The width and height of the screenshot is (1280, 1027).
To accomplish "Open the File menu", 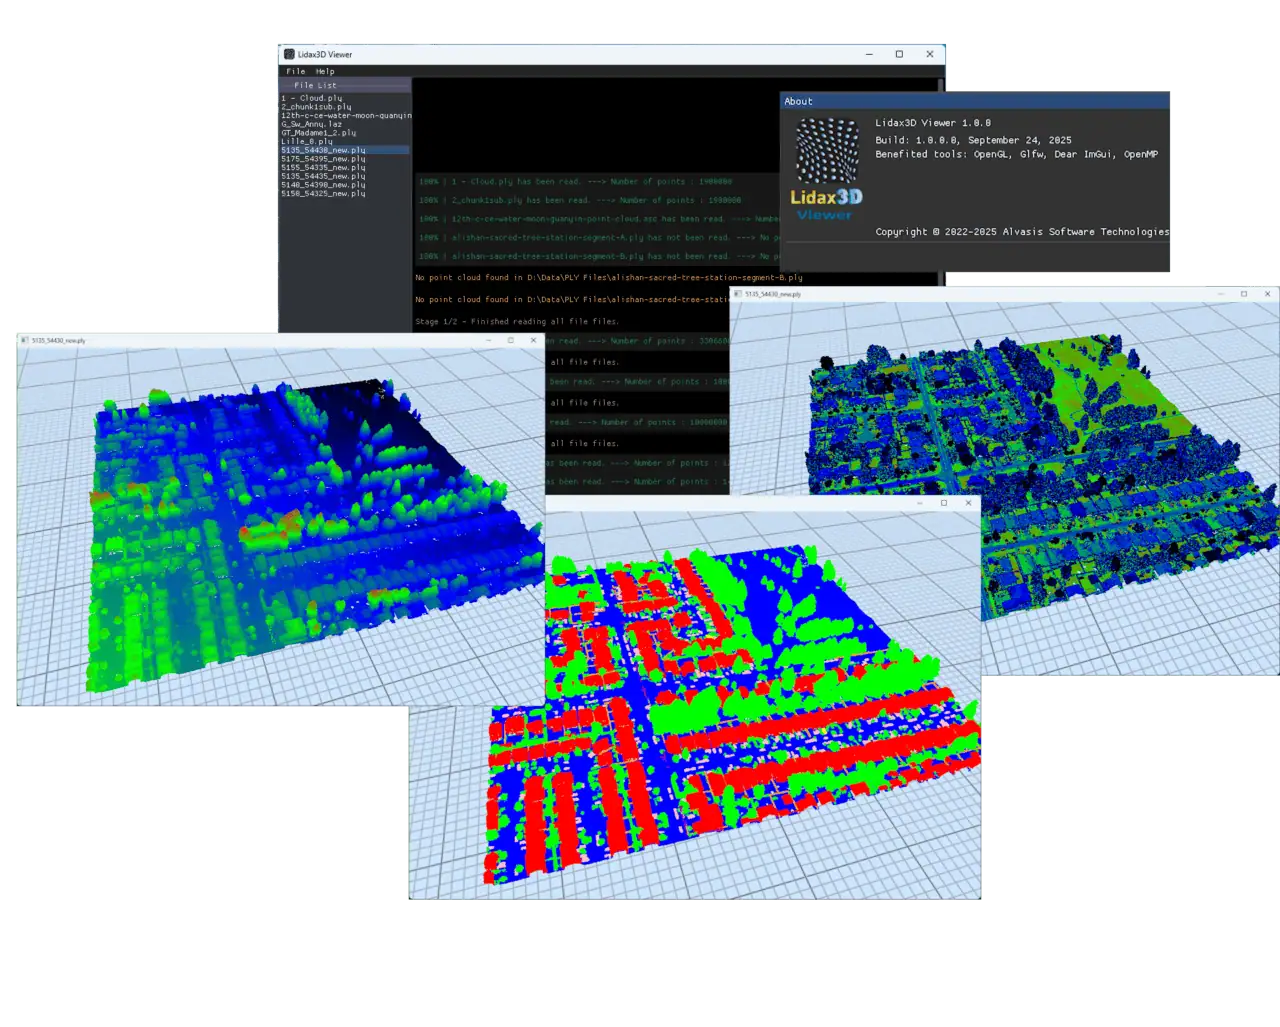I will [x=295, y=71].
